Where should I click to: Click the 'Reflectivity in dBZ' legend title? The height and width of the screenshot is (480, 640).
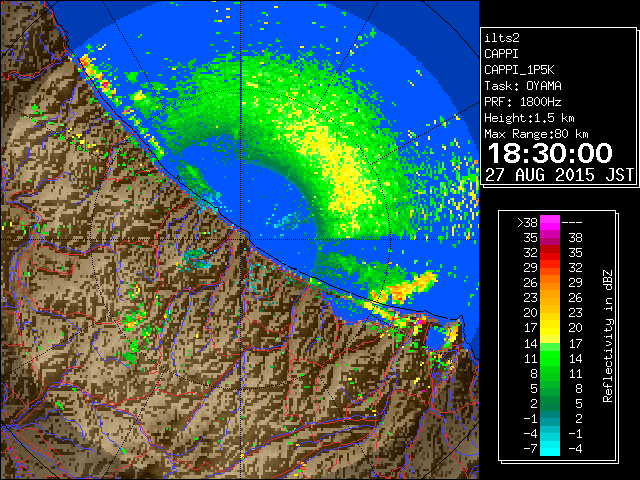(608, 336)
